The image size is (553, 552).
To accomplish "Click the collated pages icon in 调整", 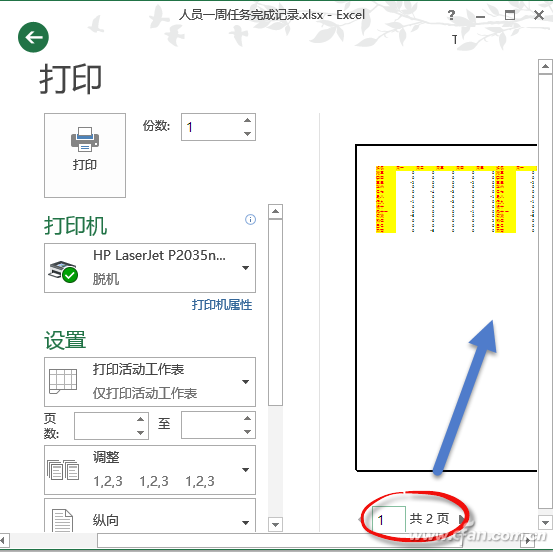I will 63,470.
